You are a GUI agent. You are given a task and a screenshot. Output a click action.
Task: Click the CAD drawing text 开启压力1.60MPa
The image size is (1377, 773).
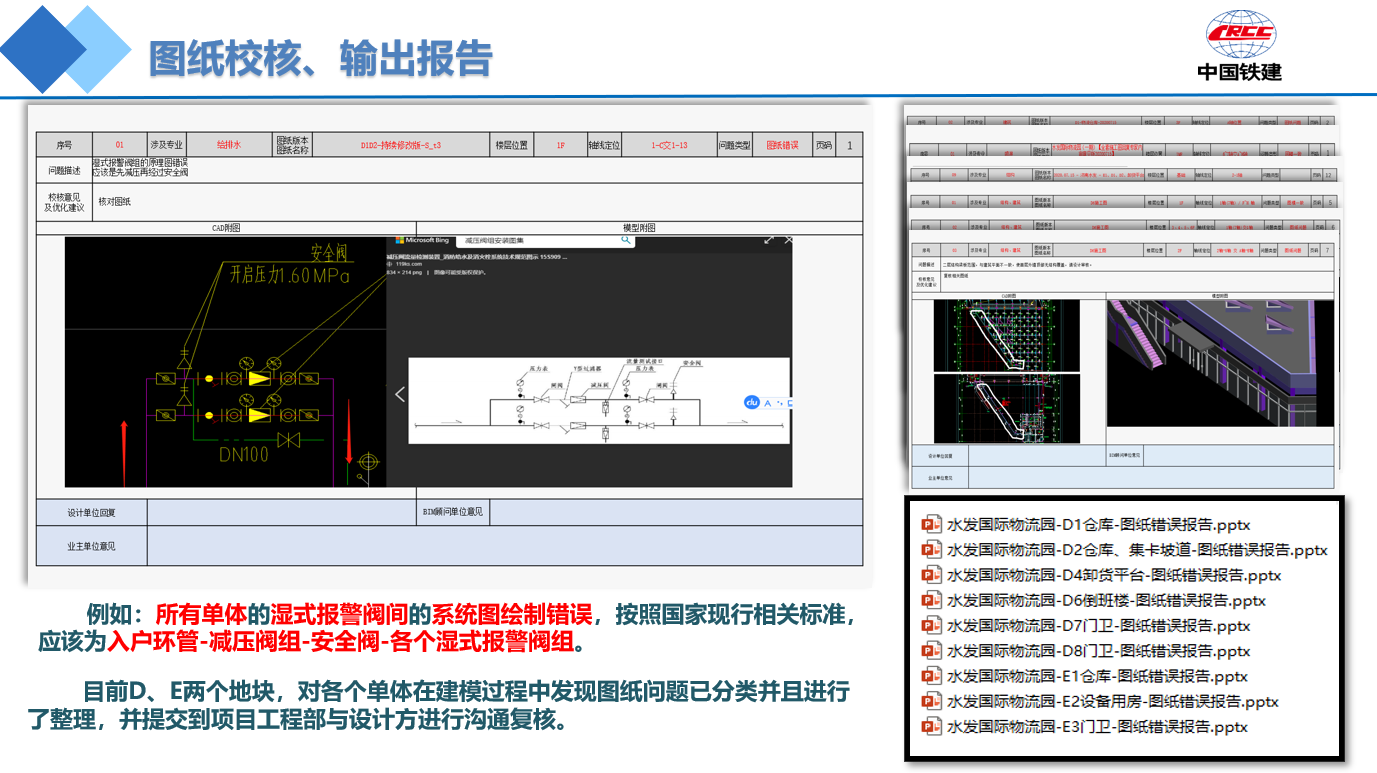tap(290, 276)
